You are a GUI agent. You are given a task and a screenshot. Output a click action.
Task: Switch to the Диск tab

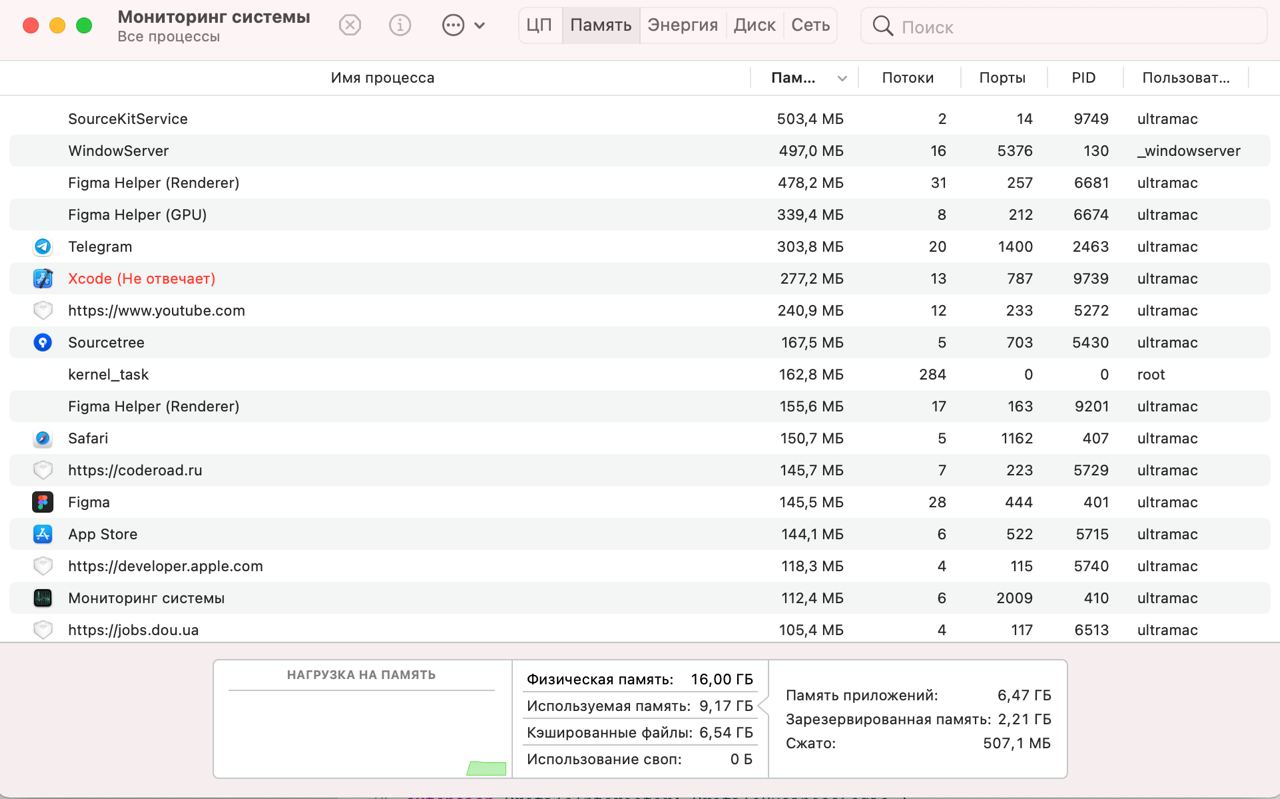[x=755, y=25]
